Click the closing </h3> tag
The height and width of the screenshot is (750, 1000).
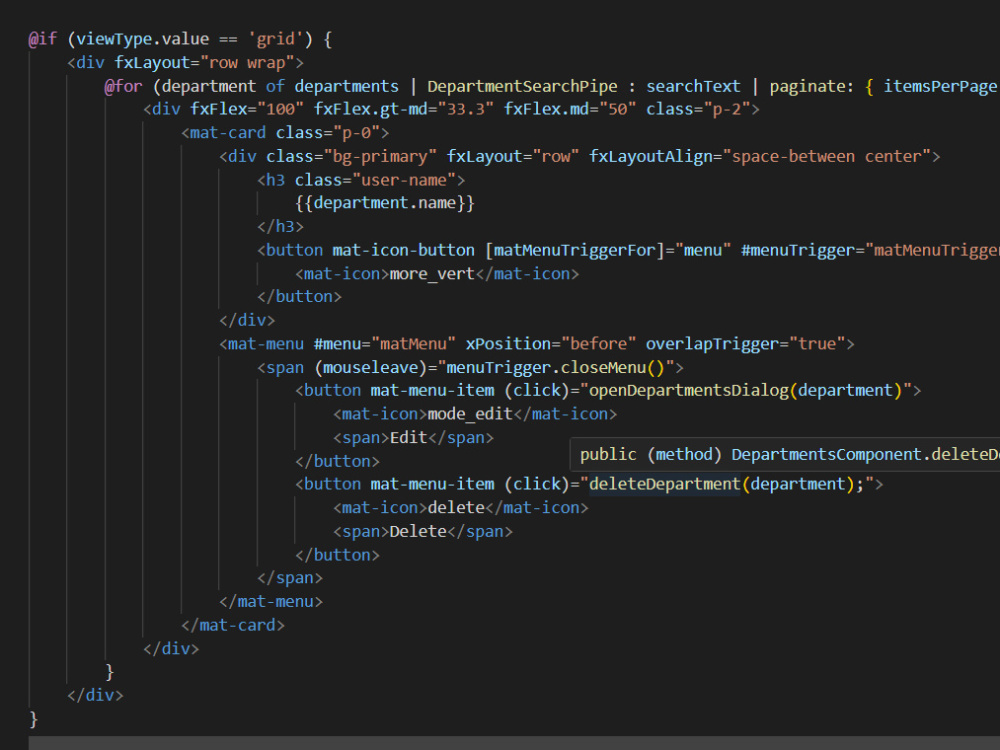point(280,226)
